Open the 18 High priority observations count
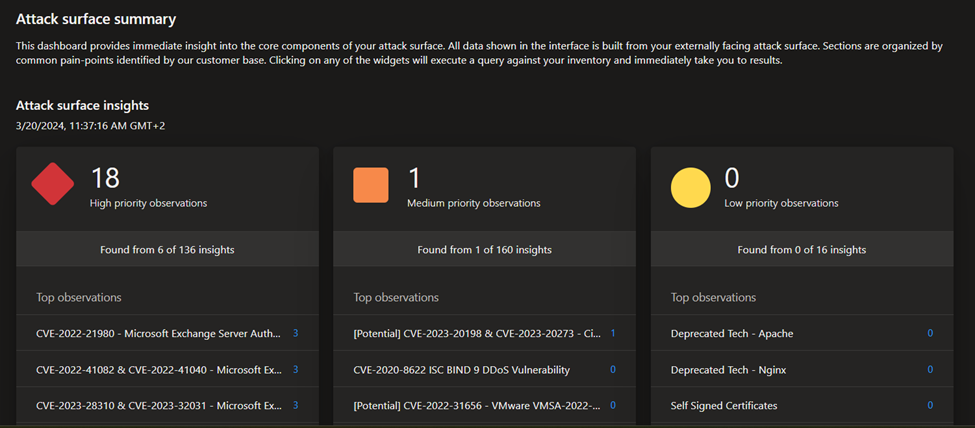Viewport: 975px width, 428px height. coord(105,178)
